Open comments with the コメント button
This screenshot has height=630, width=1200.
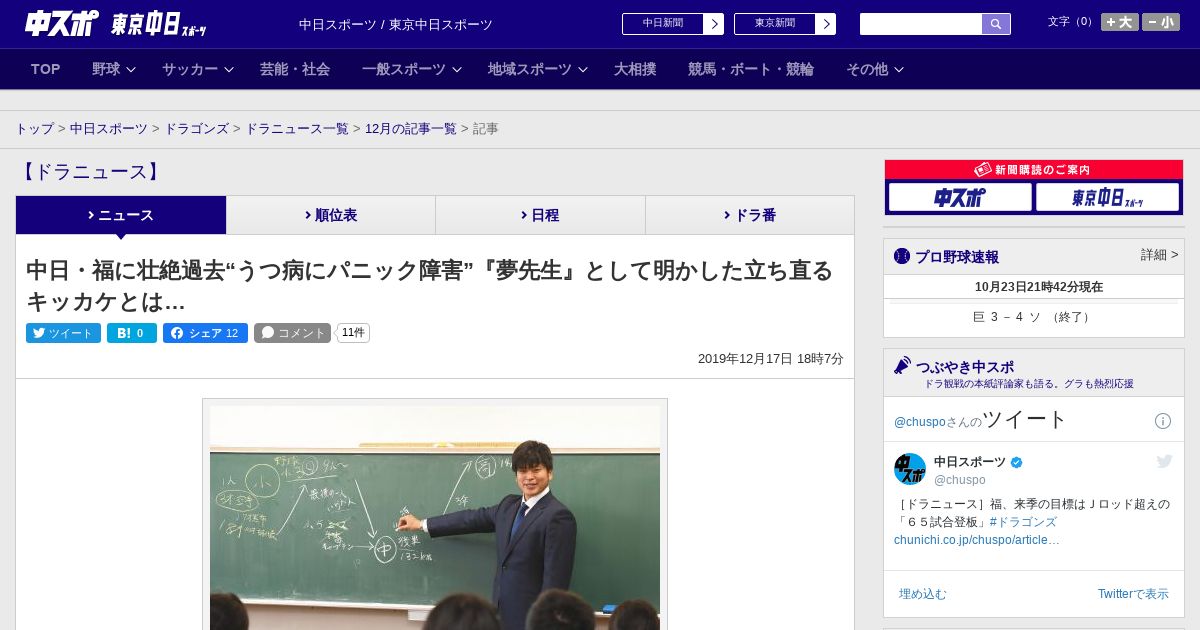coord(292,333)
